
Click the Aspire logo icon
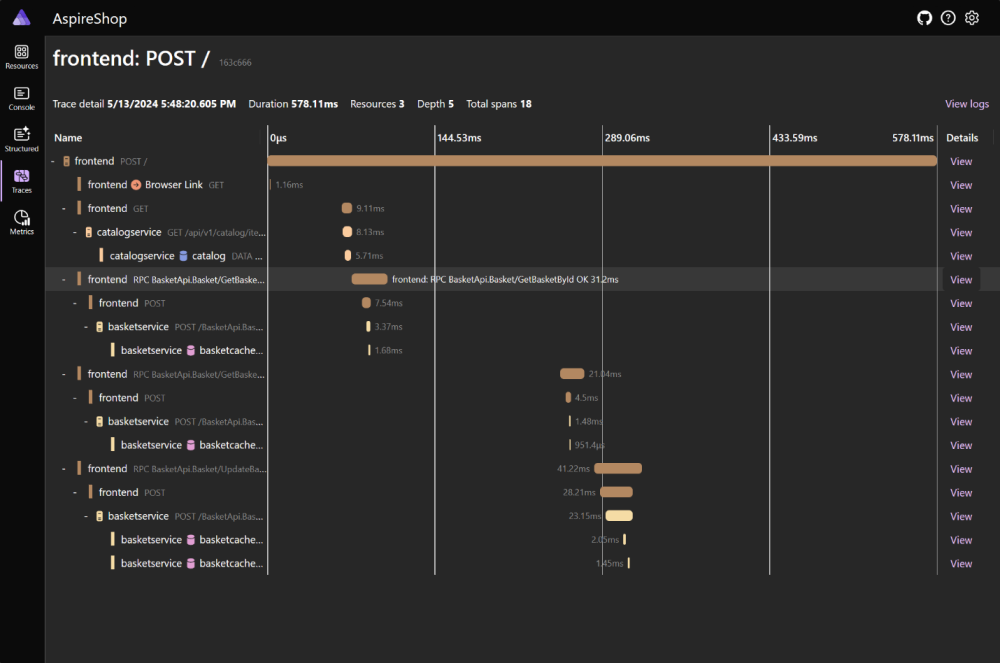click(22, 18)
